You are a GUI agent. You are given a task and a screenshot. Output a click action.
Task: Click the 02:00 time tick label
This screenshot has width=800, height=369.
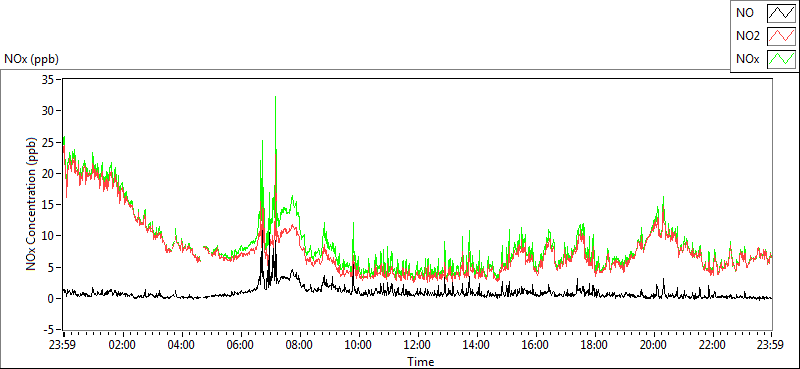[123, 344]
